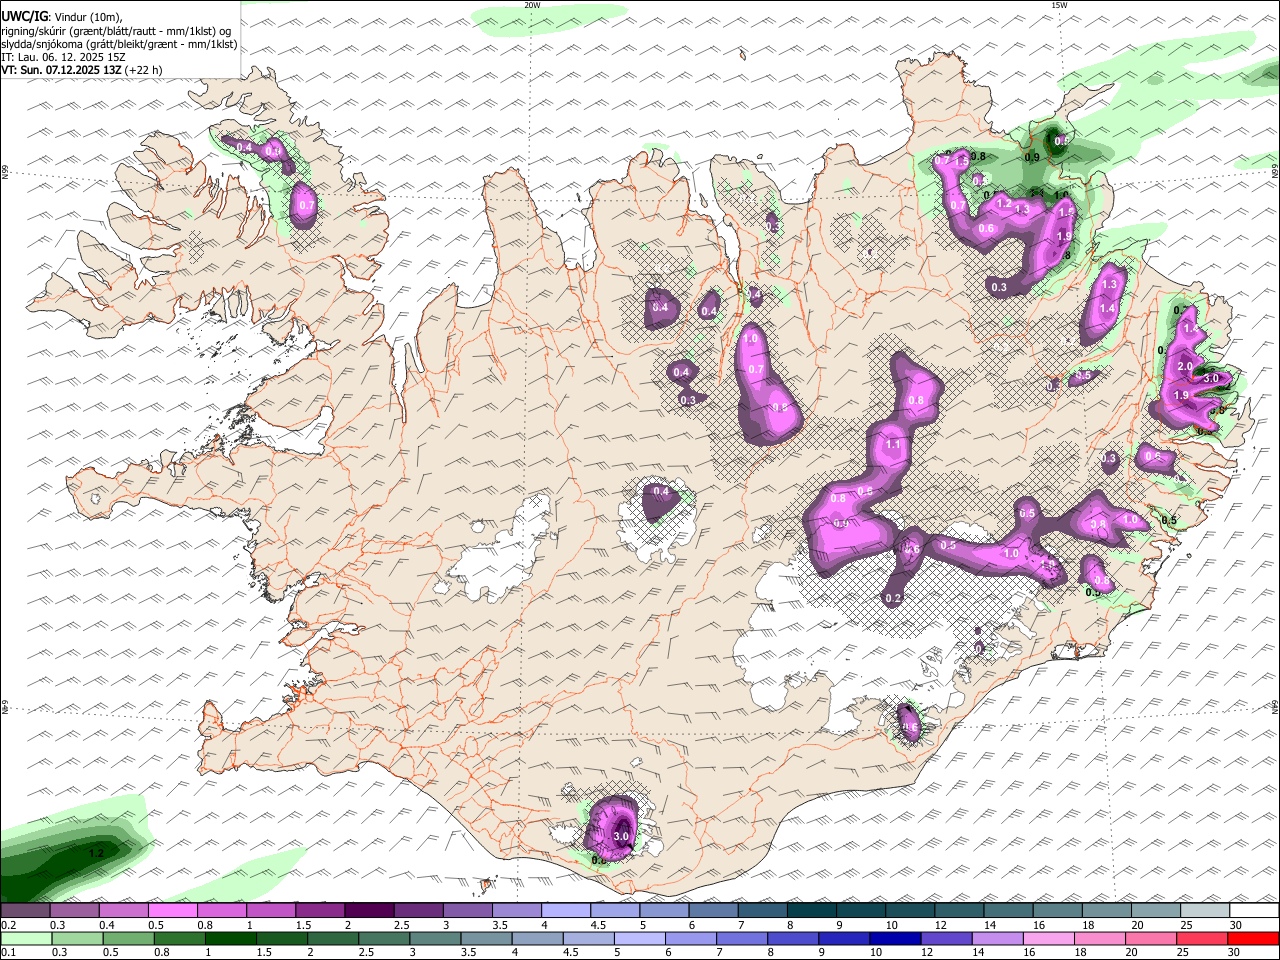
Task: Pick dark teal top-row swatch between 8 and 9
Action: pyautogui.click(x=812, y=911)
